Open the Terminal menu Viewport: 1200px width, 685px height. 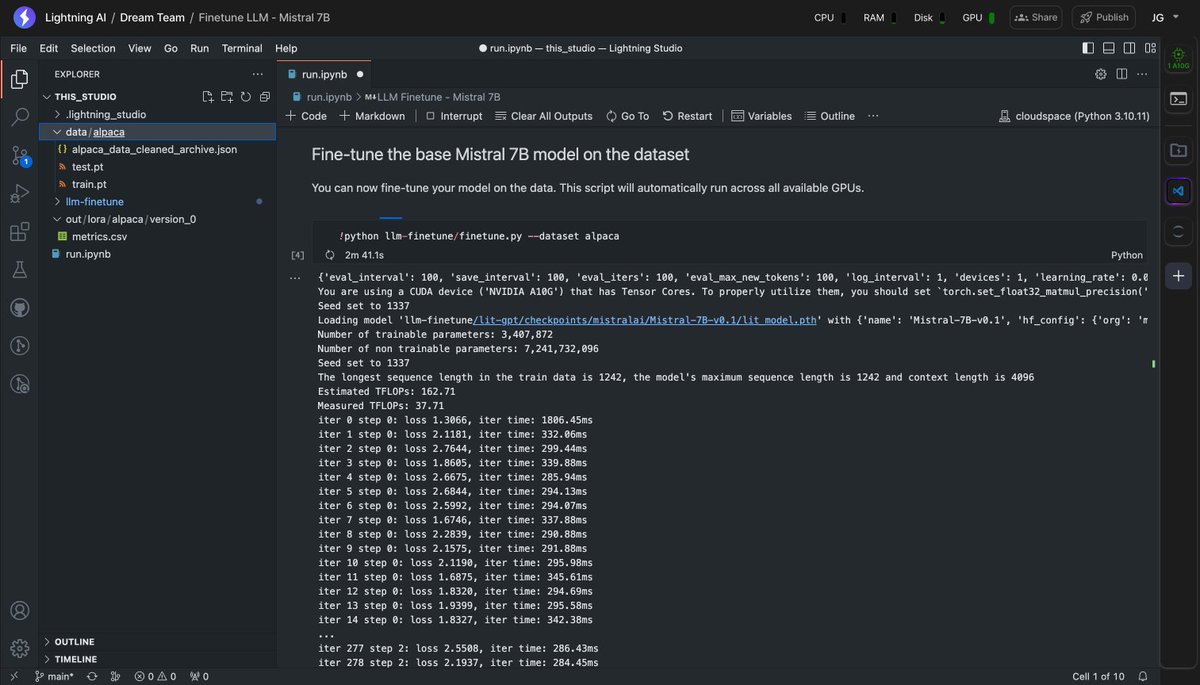pos(242,48)
